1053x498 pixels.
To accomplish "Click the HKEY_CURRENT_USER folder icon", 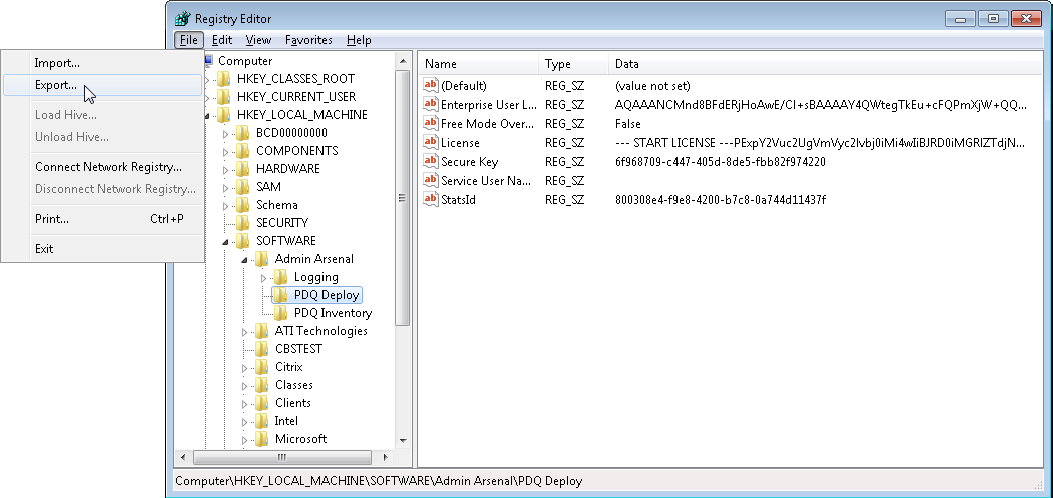I will 223,97.
